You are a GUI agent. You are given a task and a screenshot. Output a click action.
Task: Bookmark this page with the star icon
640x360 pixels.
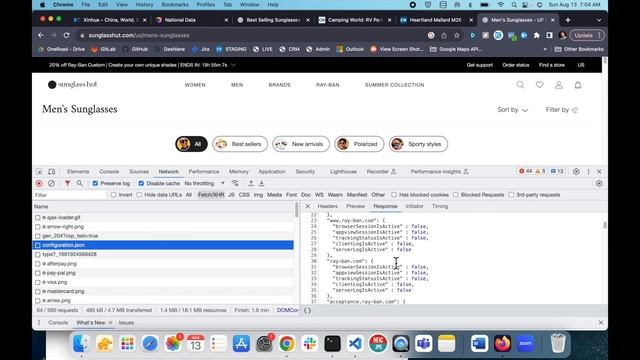(x=457, y=36)
